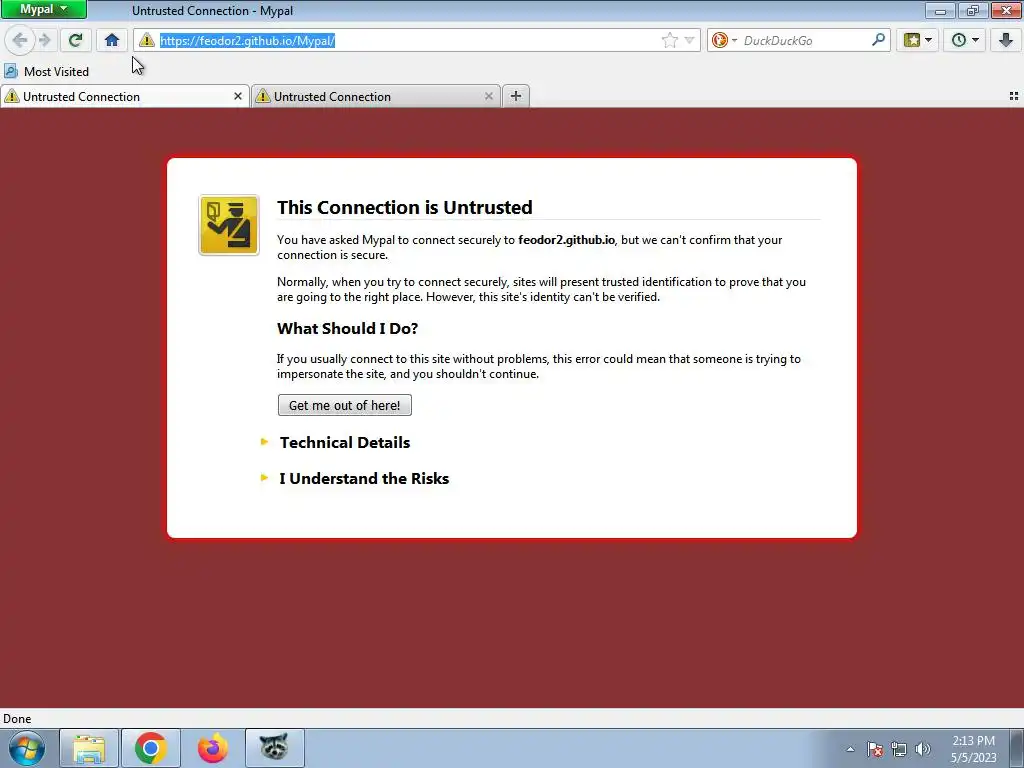The width and height of the screenshot is (1024, 768).
Task: Launch Google Chrome from taskbar
Action: point(151,748)
